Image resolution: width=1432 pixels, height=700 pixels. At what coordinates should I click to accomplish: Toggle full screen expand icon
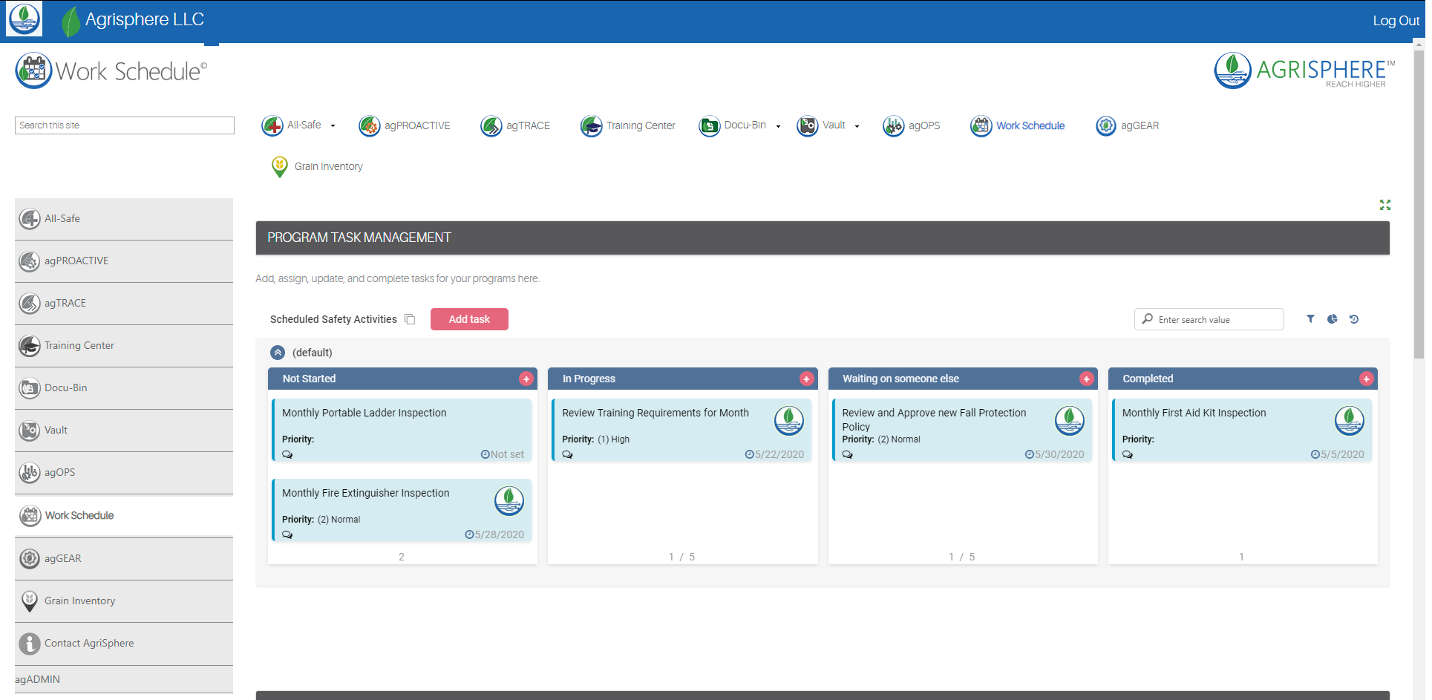(x=1385, y=205)
